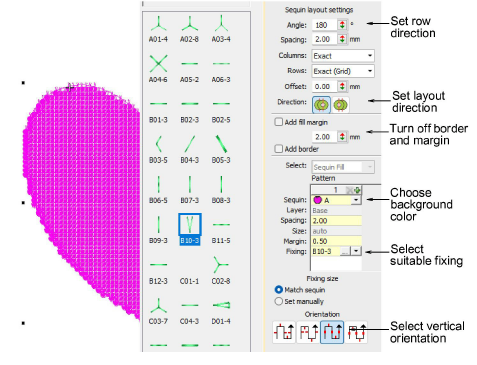This screenshot has width=477, height=365.
Task: Click the Margin 0.50 cell
Action: (x=336, y=241)
